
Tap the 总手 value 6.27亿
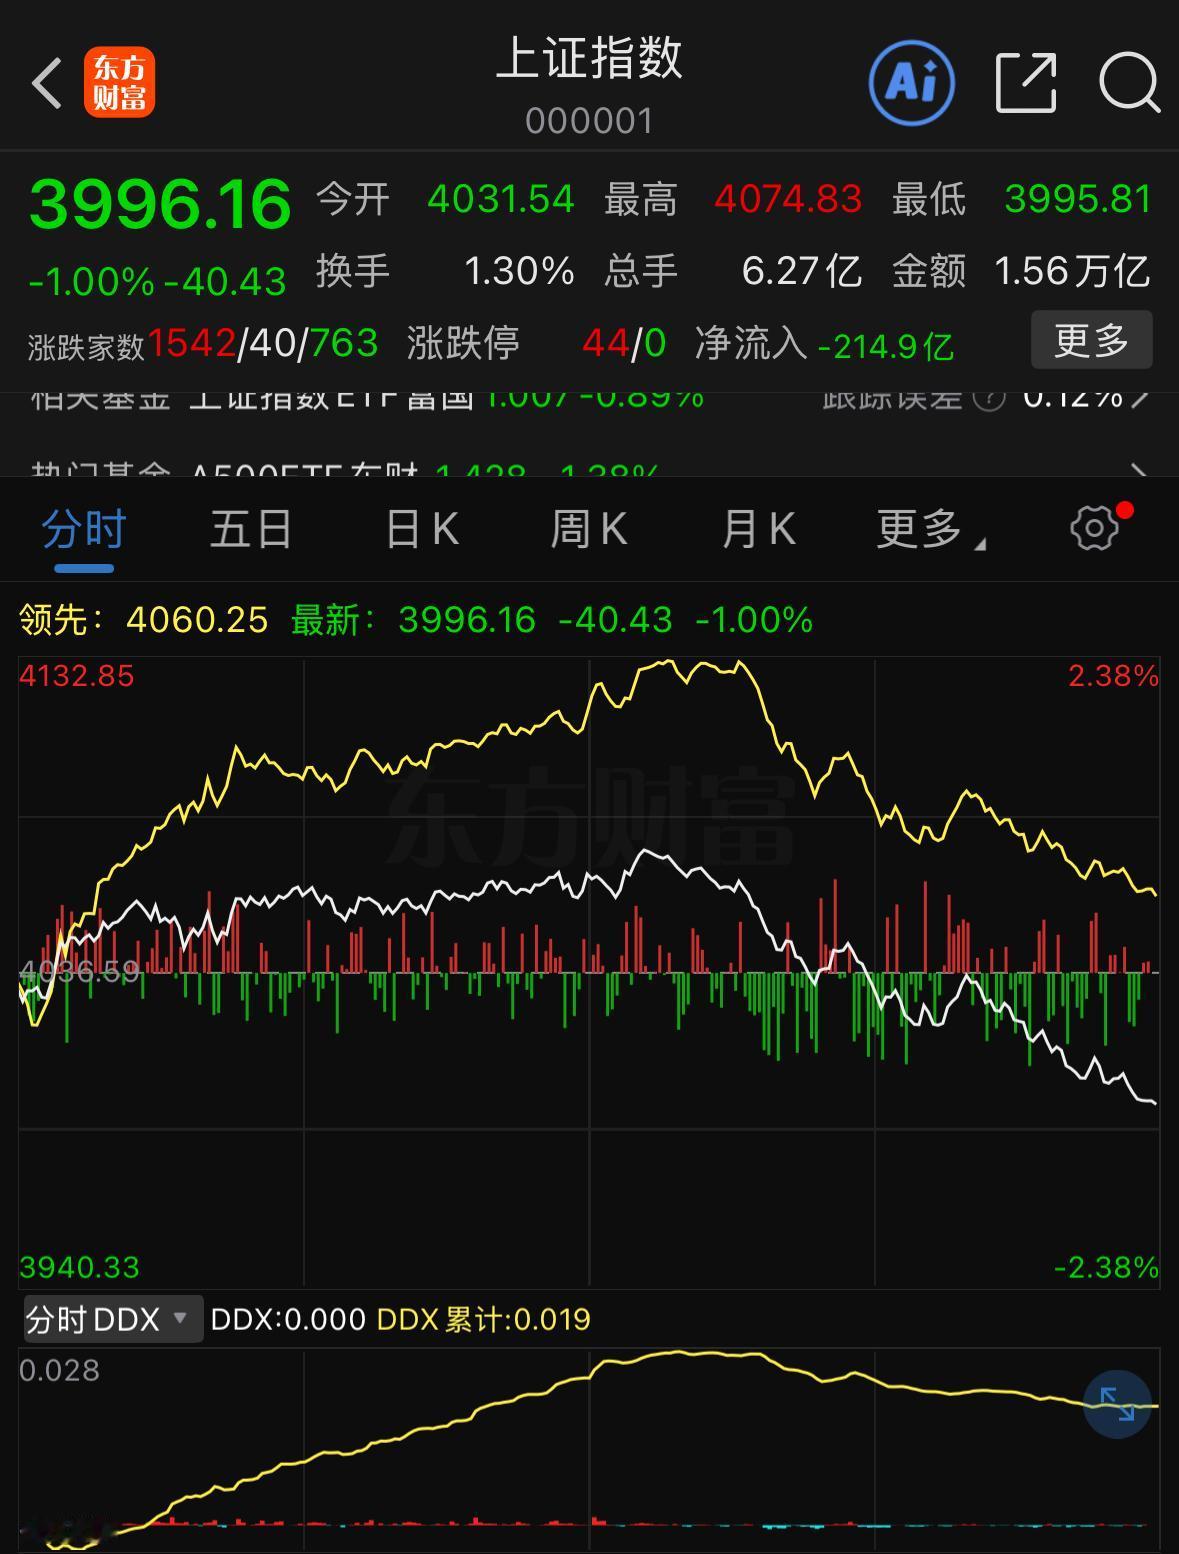[802, 271]
